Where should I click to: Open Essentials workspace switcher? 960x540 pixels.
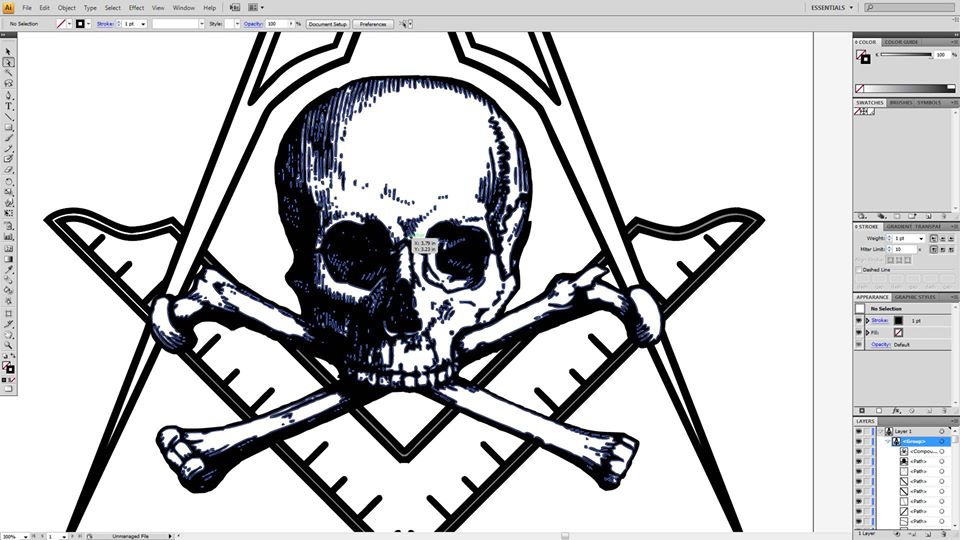831,8
